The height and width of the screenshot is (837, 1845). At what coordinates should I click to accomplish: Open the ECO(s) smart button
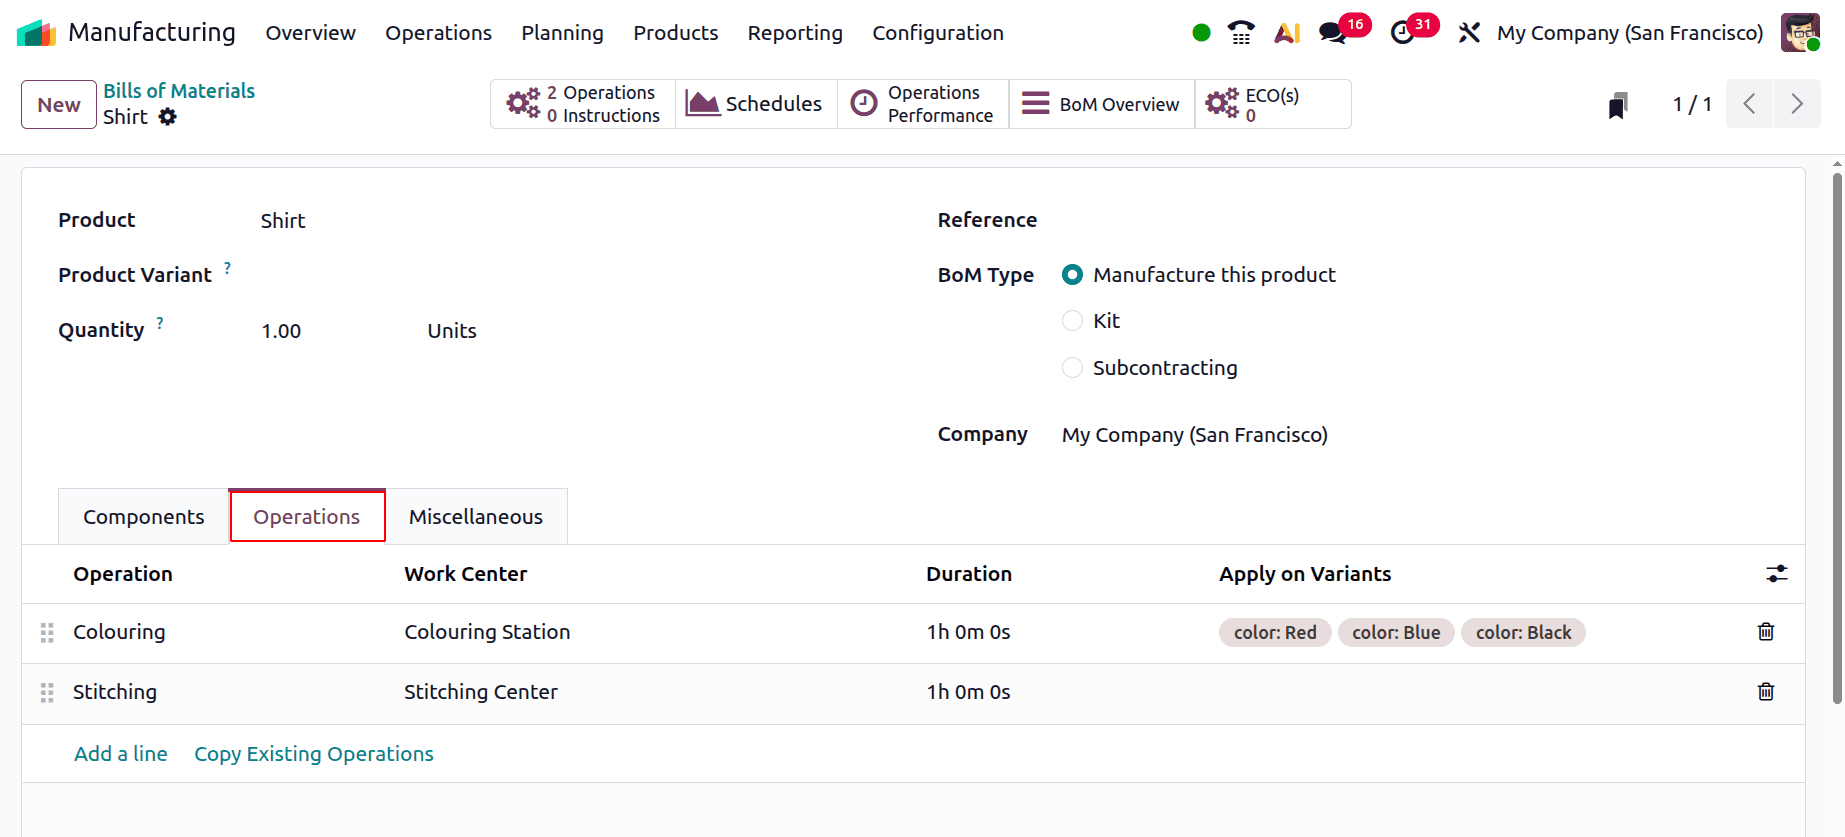[1273, 104]
